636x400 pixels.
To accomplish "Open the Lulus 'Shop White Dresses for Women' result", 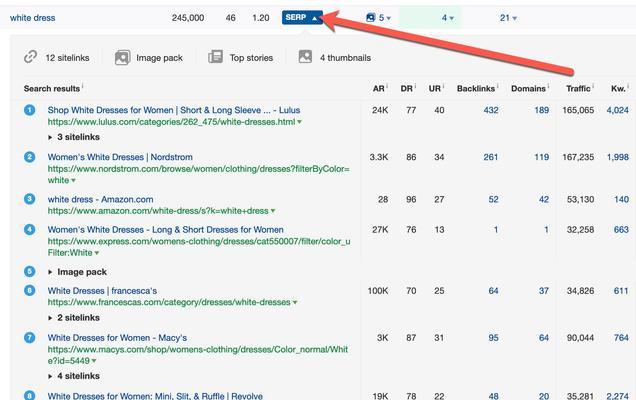I will point(174,110).
